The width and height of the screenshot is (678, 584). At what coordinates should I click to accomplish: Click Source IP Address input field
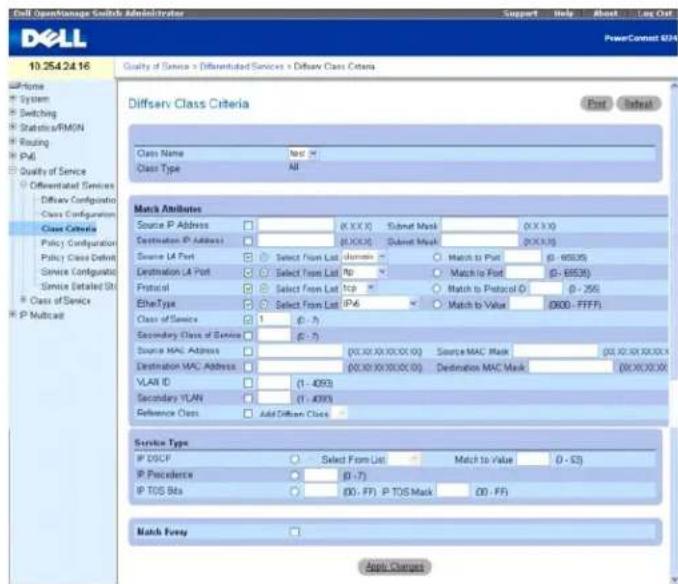(x=296, y=225)
